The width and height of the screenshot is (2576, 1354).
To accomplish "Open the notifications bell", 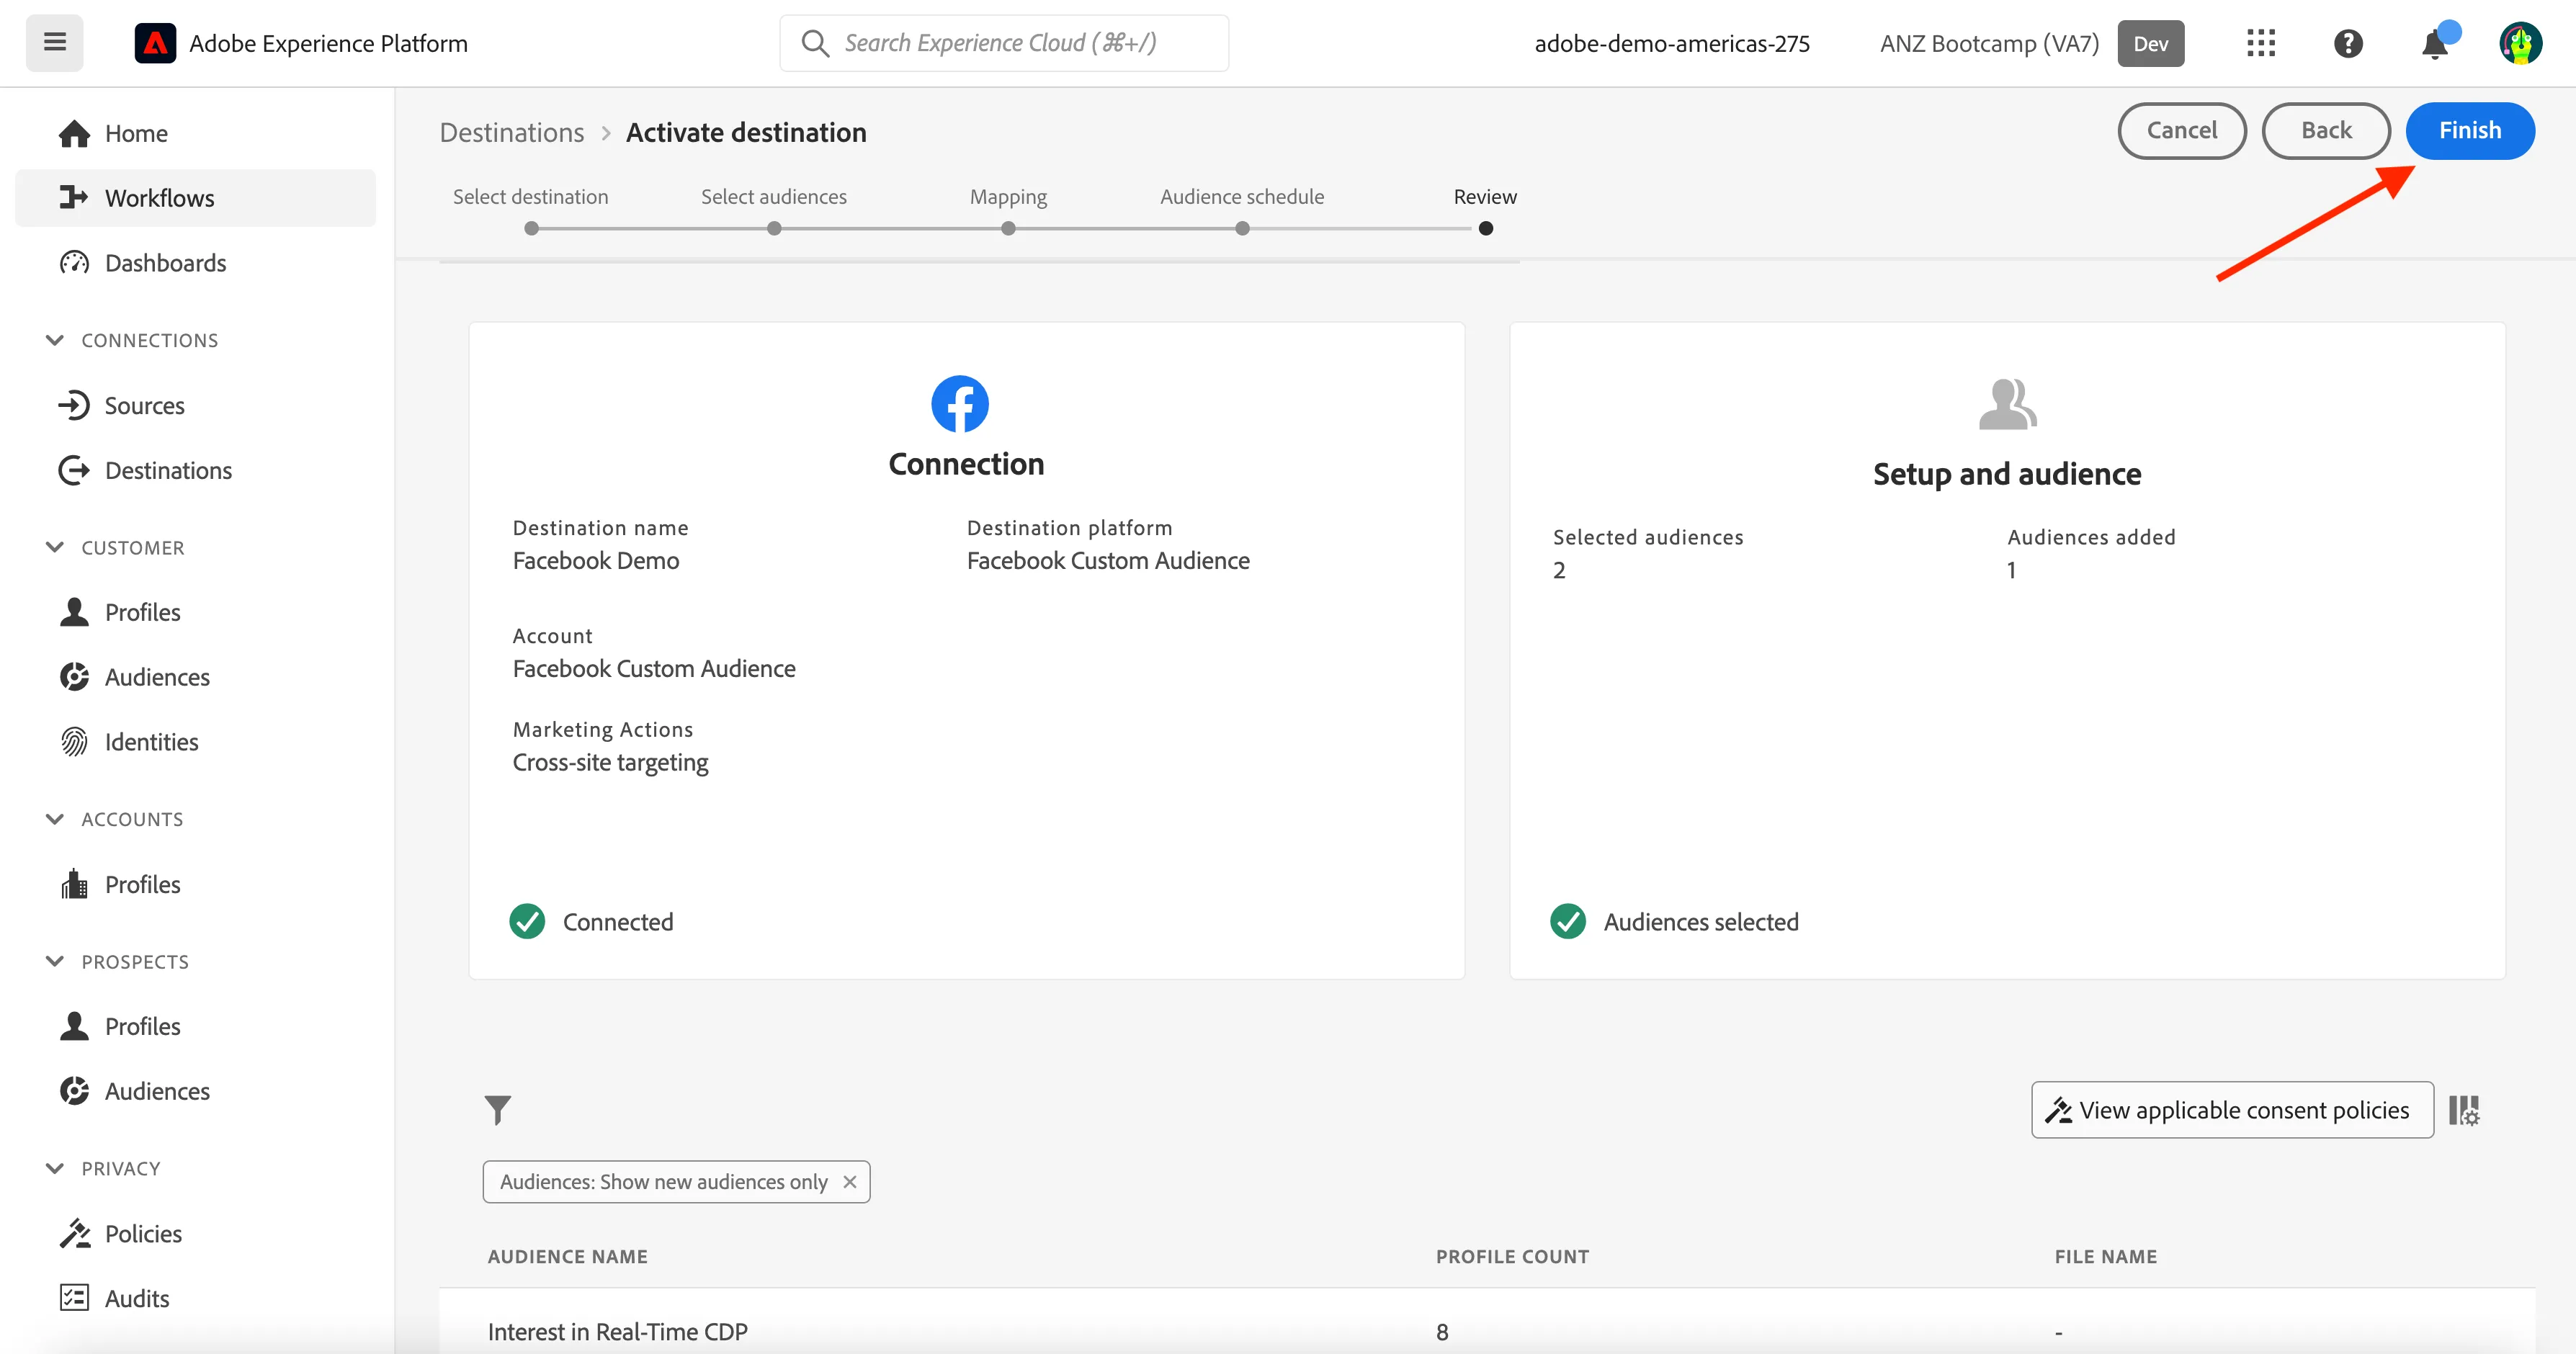I will (x=2435, y=43).
